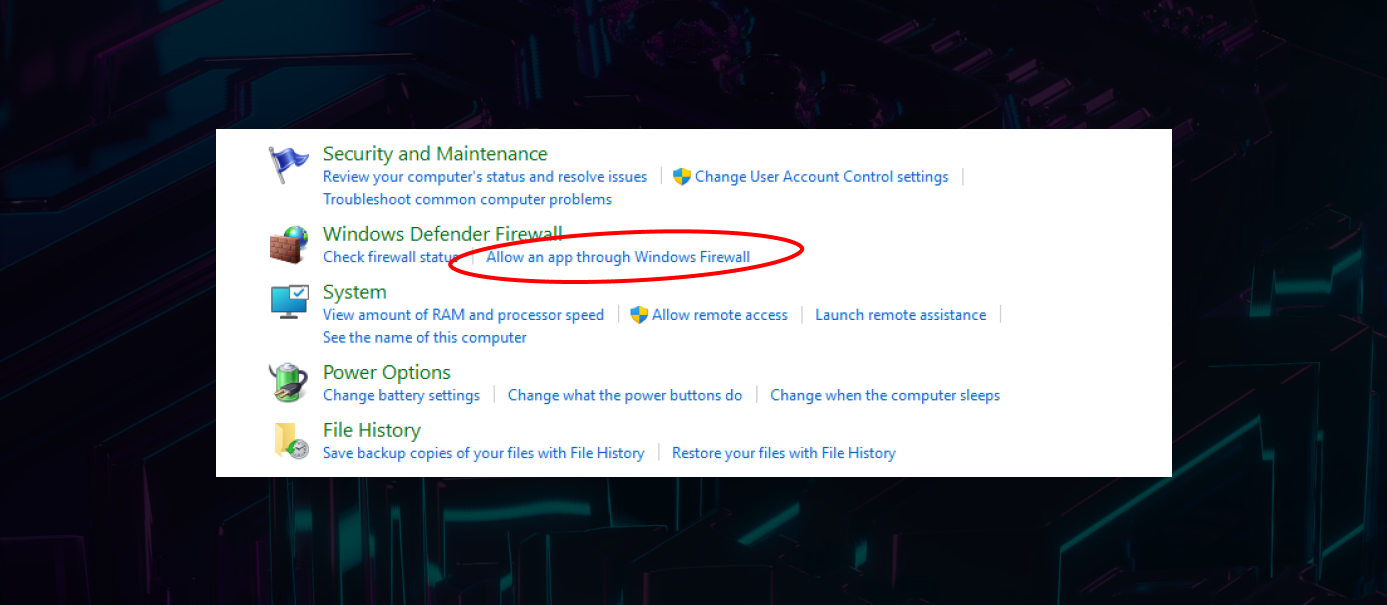
Task: Open Save backup copies of your files with File History
Action: click(483, 453)
